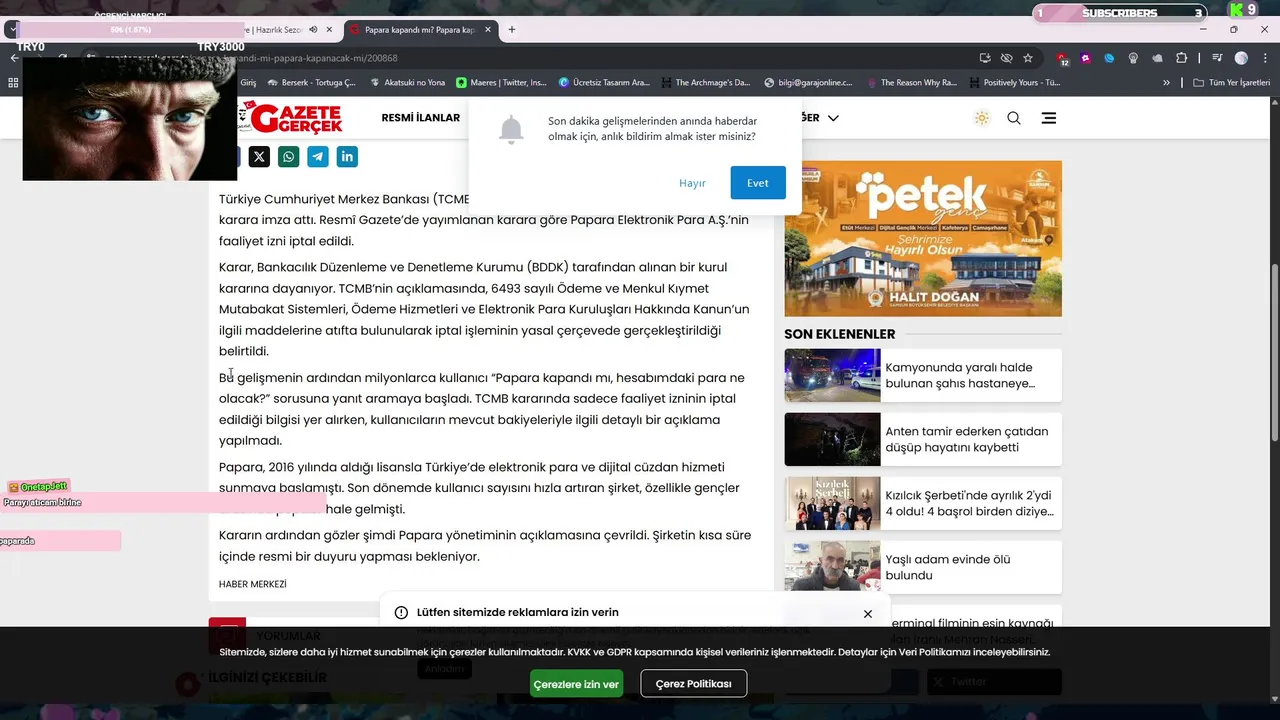Accept notifications with Evet

point(758,183)
